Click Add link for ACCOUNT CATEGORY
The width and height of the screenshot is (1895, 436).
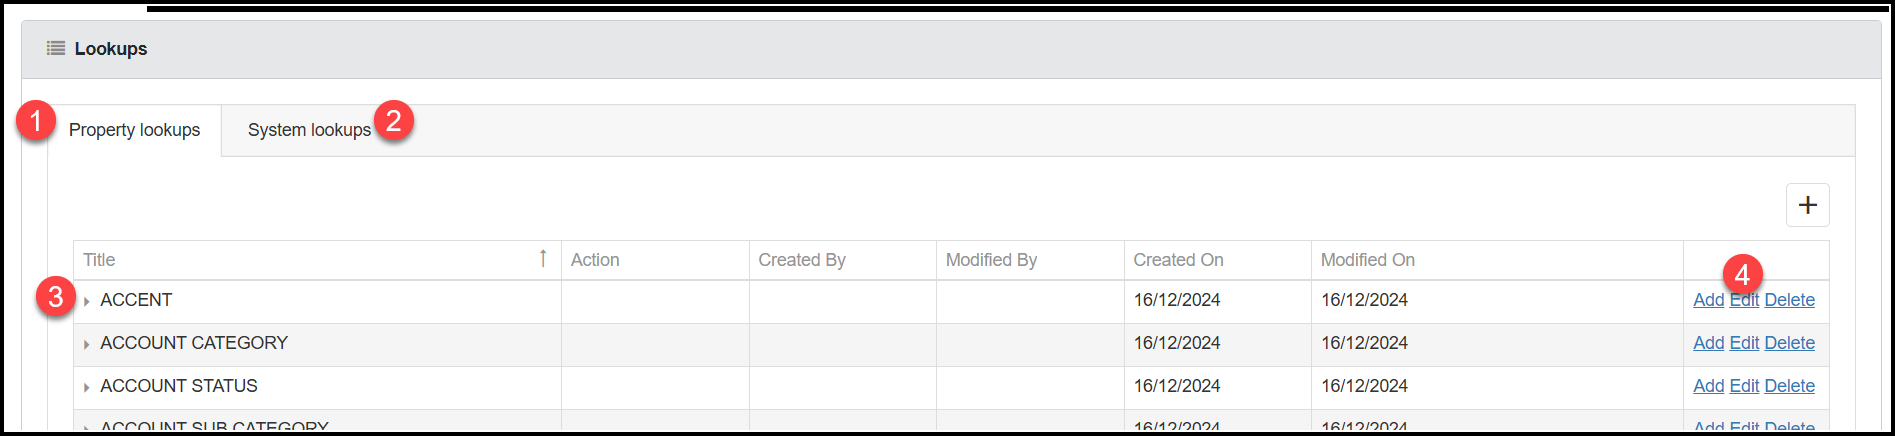1708,343
